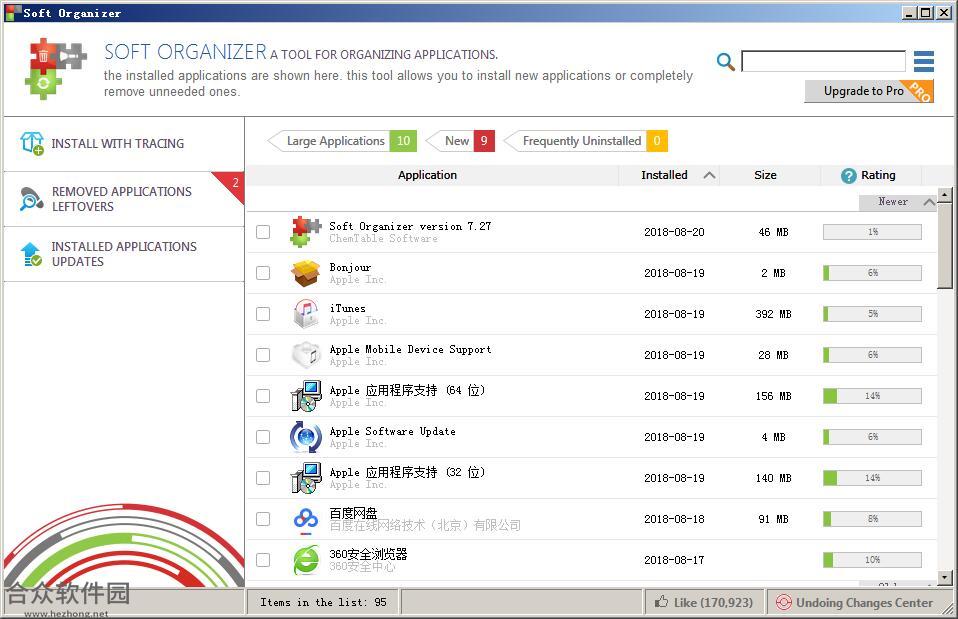Click the Soft Organizer row app icon
Viewport: 958px width, 619px height.
305,232
